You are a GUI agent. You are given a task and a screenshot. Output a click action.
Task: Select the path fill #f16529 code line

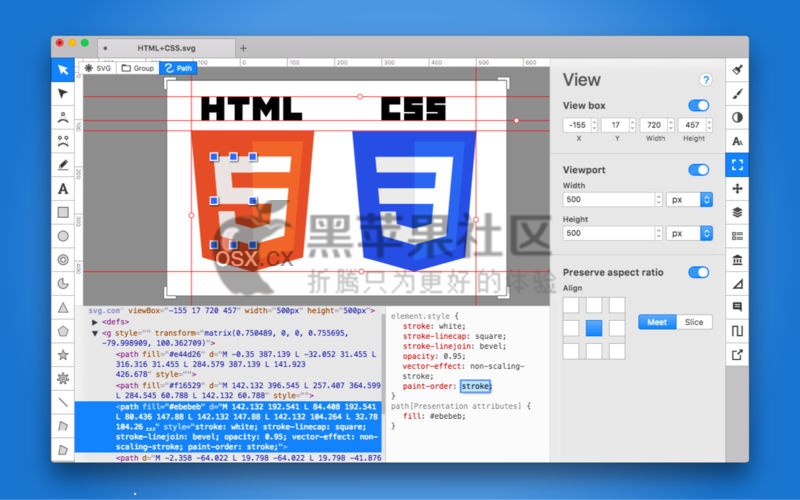coord(248,390)
